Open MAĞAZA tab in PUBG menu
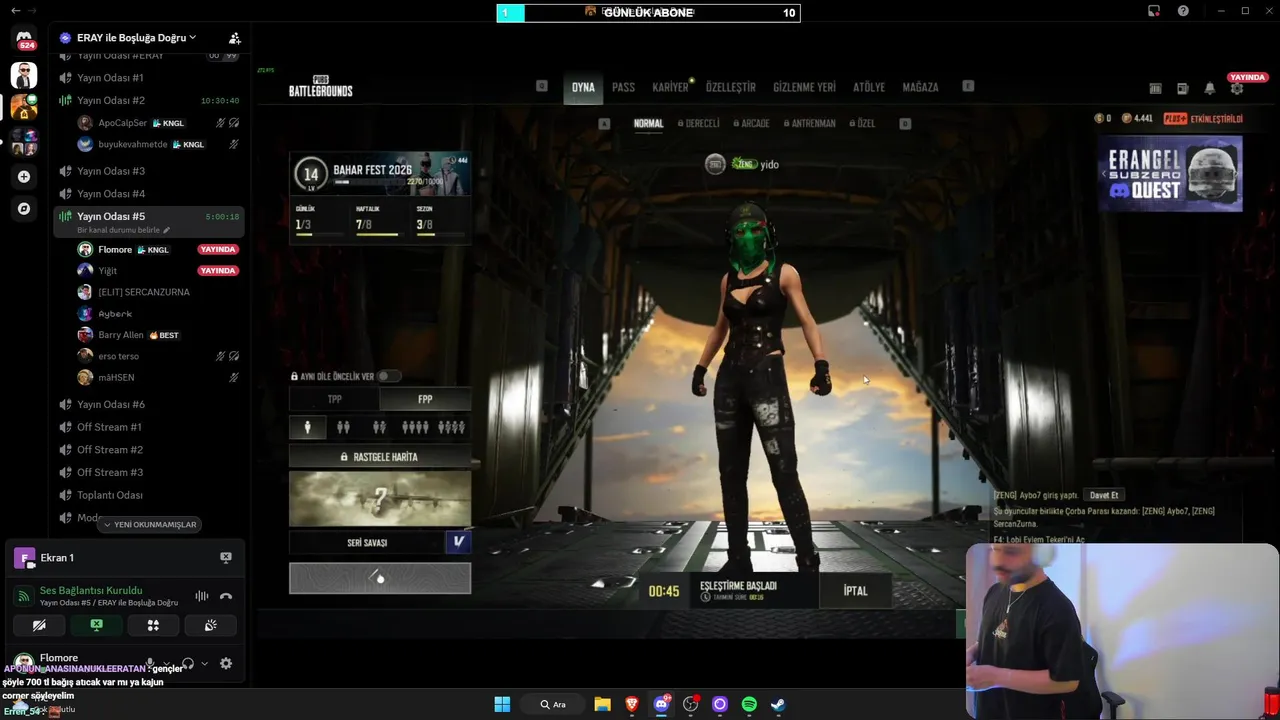Viewport: 1280px width, 720px height. (920, 87)
